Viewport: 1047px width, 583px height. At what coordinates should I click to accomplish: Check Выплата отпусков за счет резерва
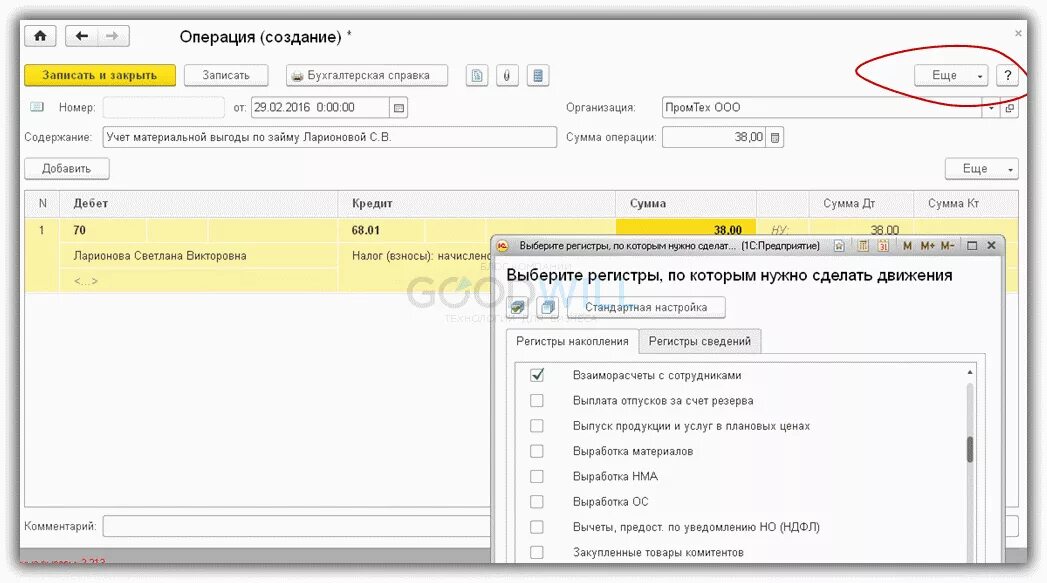click(537, 401)
